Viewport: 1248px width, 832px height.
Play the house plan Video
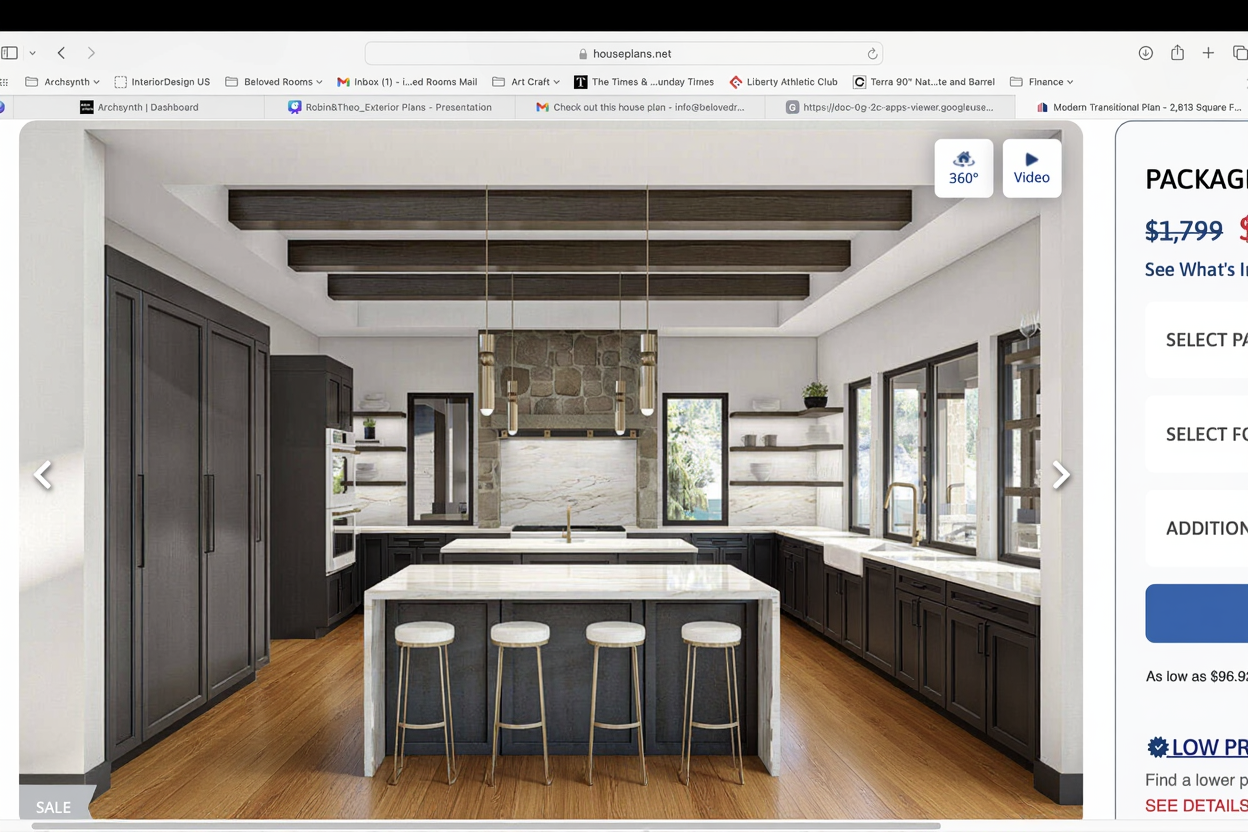(1031, 168)
